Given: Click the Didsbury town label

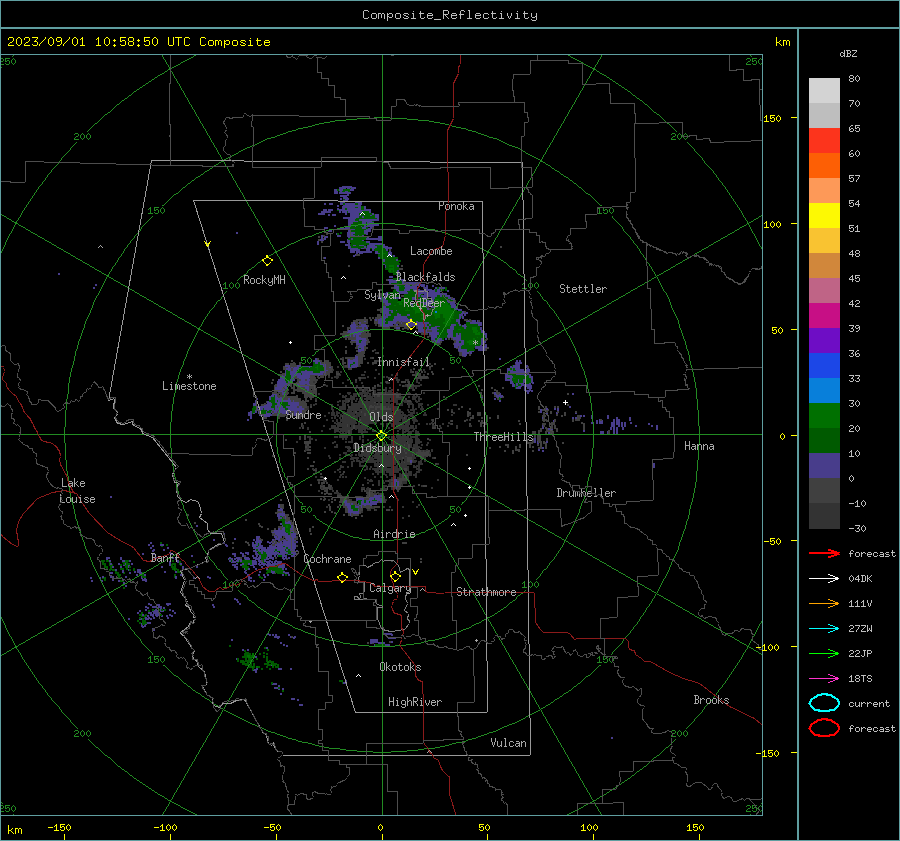Looking at the screenshot, I should [377, 448].
